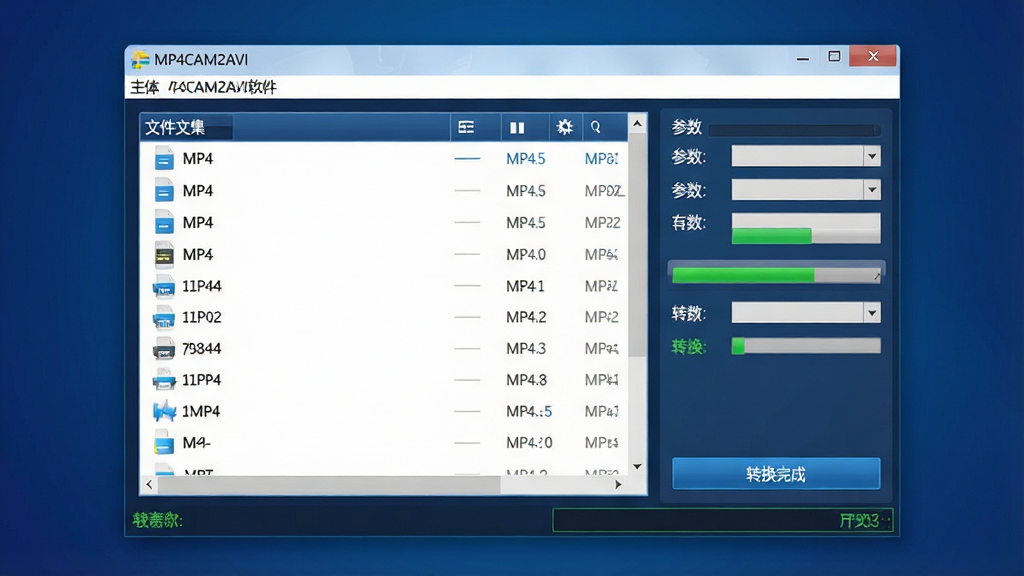Screen dimensions: 1024x576
Task: Click the file icon beside 11PP4
Action: point(164,380)
